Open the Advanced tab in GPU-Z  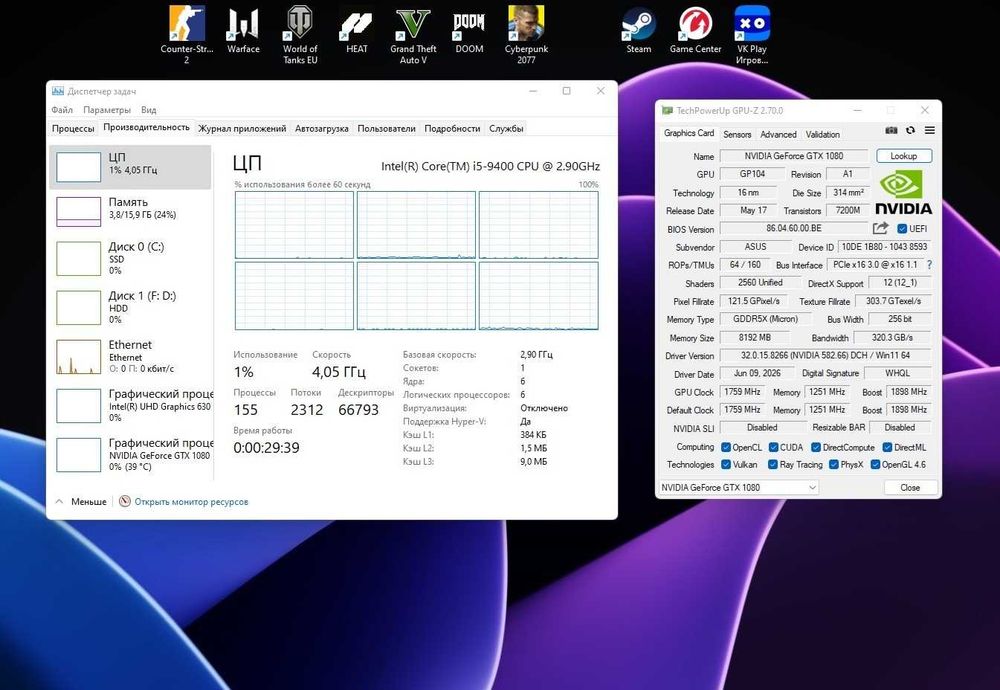tap(778, 134)
